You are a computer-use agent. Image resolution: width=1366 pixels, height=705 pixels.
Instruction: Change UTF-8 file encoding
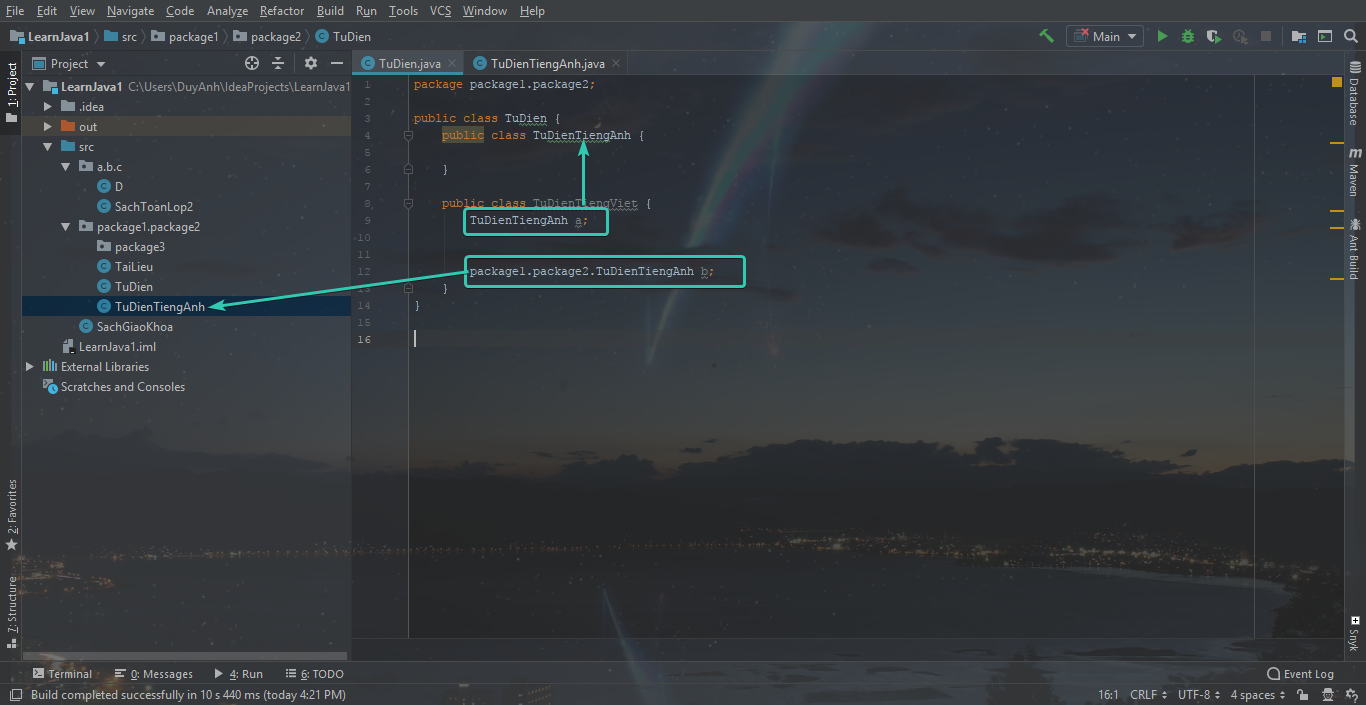1199,695
